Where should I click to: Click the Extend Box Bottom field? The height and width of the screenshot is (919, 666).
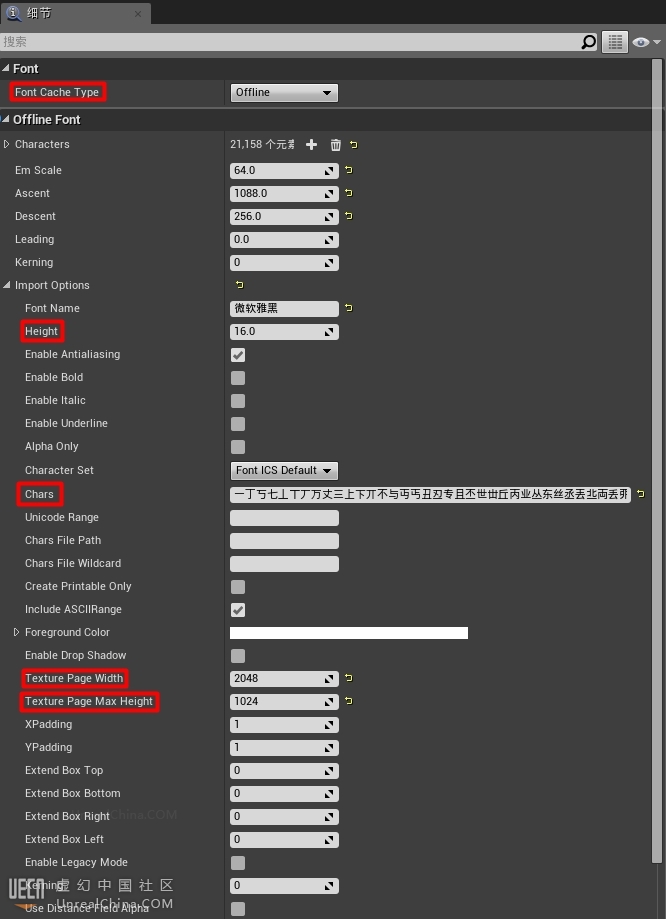tap(284, 794)
